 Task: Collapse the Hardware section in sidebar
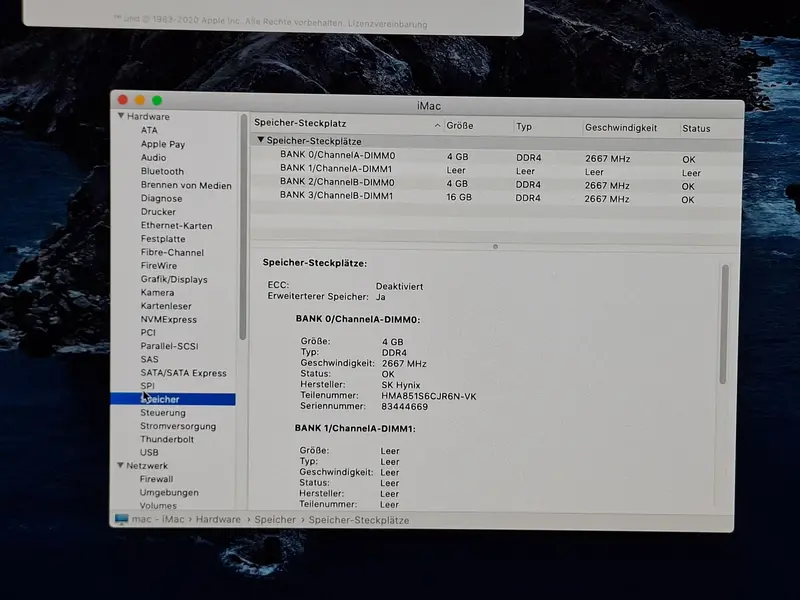coord(121,116)
